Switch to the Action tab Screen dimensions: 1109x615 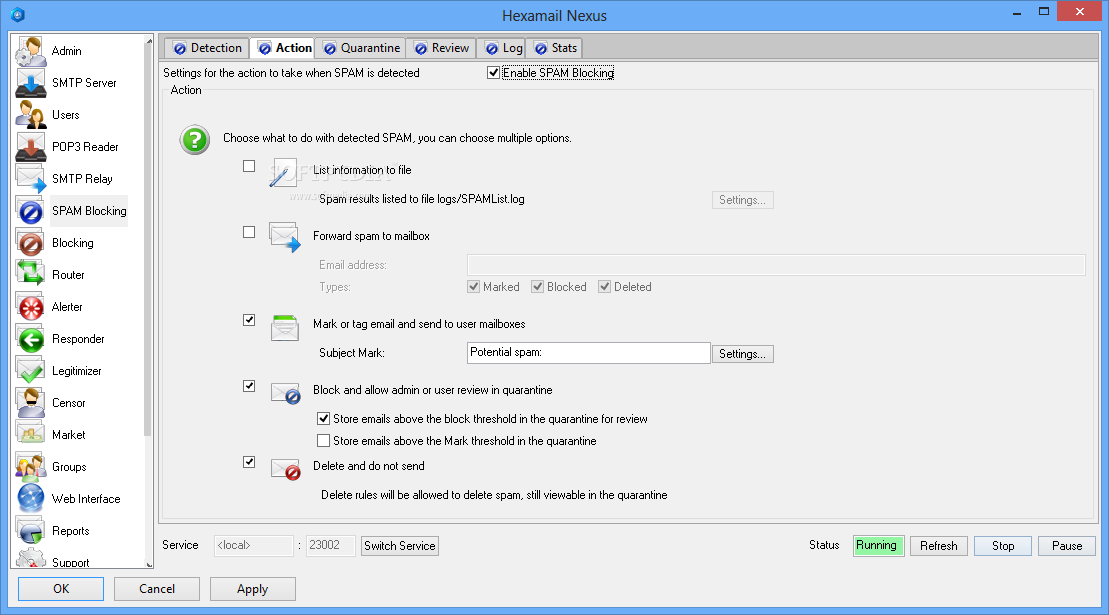click(x=284, y=48)
